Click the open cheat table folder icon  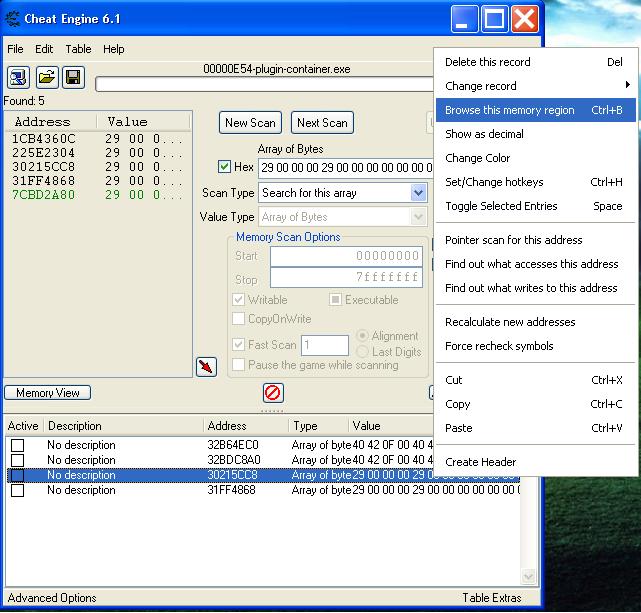47,77
